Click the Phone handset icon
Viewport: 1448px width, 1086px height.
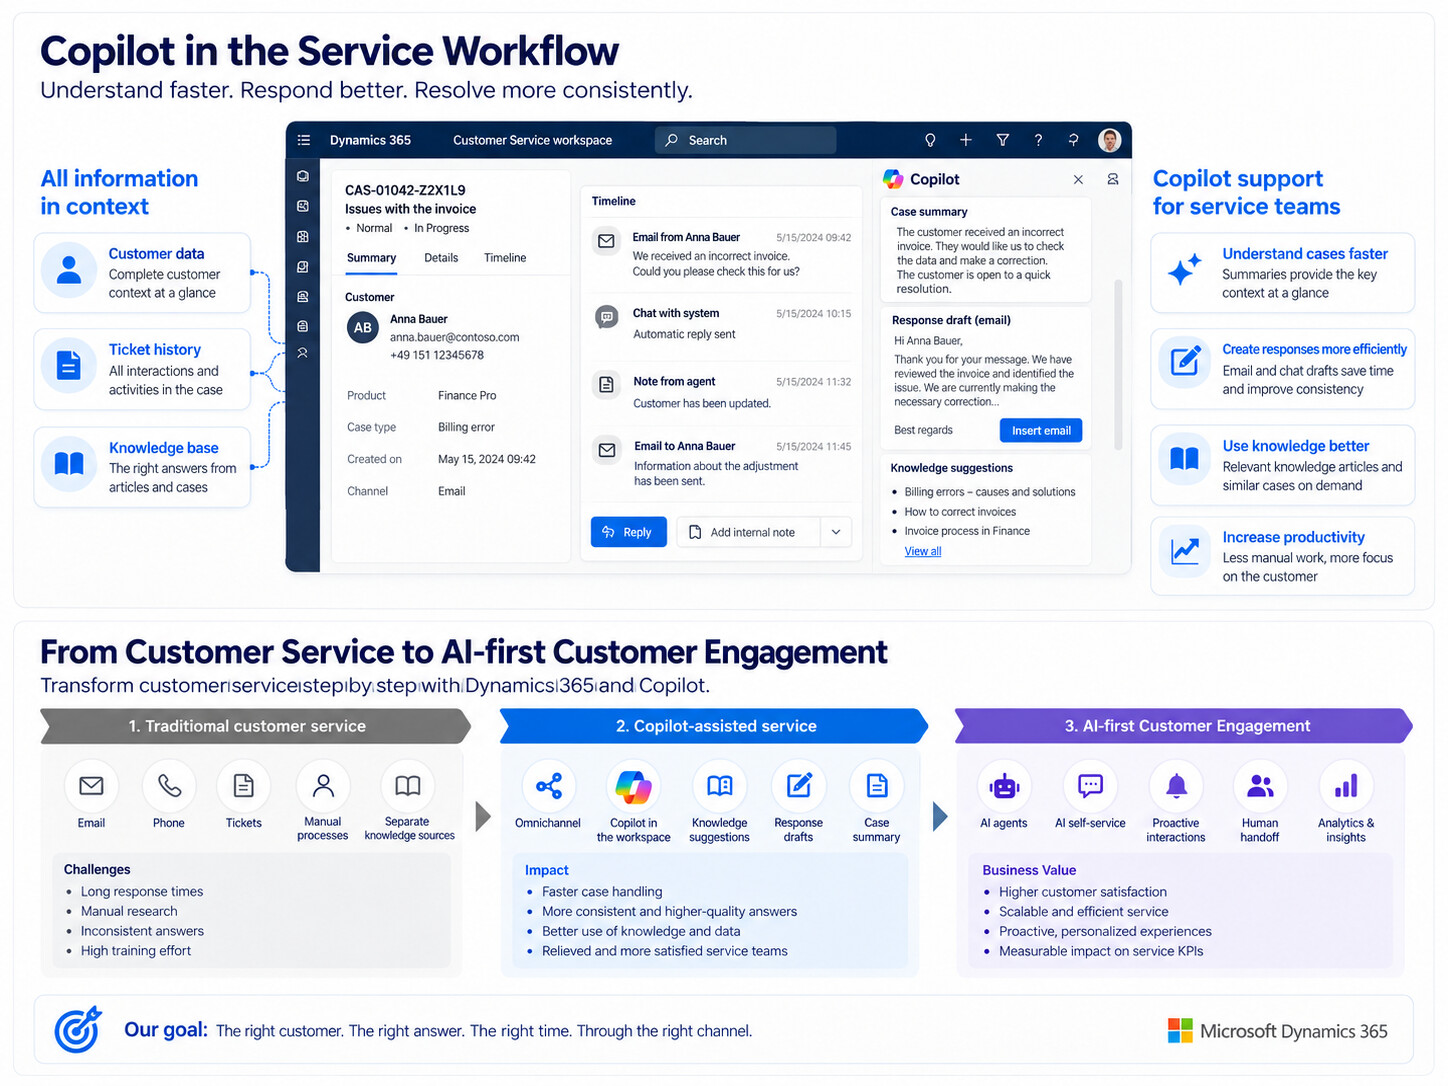click(x=169, y=786)
